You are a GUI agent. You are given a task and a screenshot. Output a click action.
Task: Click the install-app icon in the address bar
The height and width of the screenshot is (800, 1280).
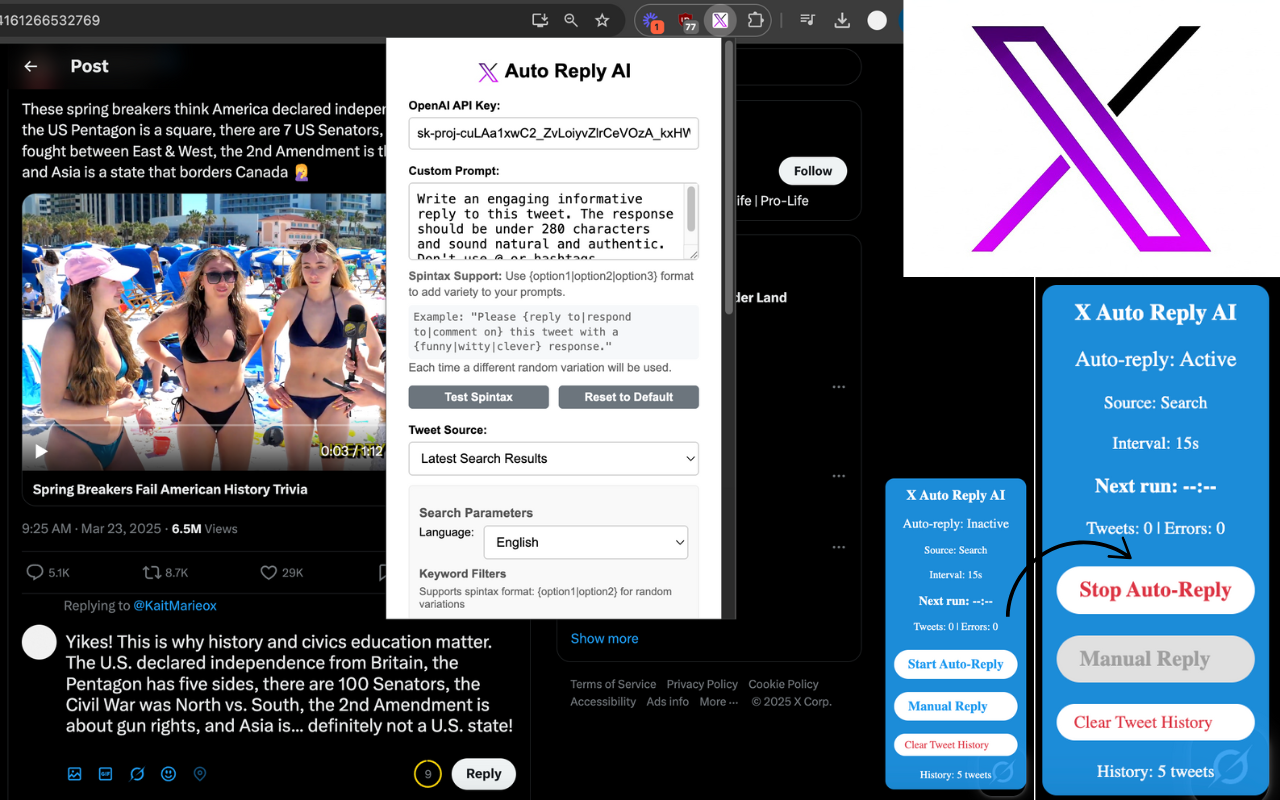click(x=540, y=20)
